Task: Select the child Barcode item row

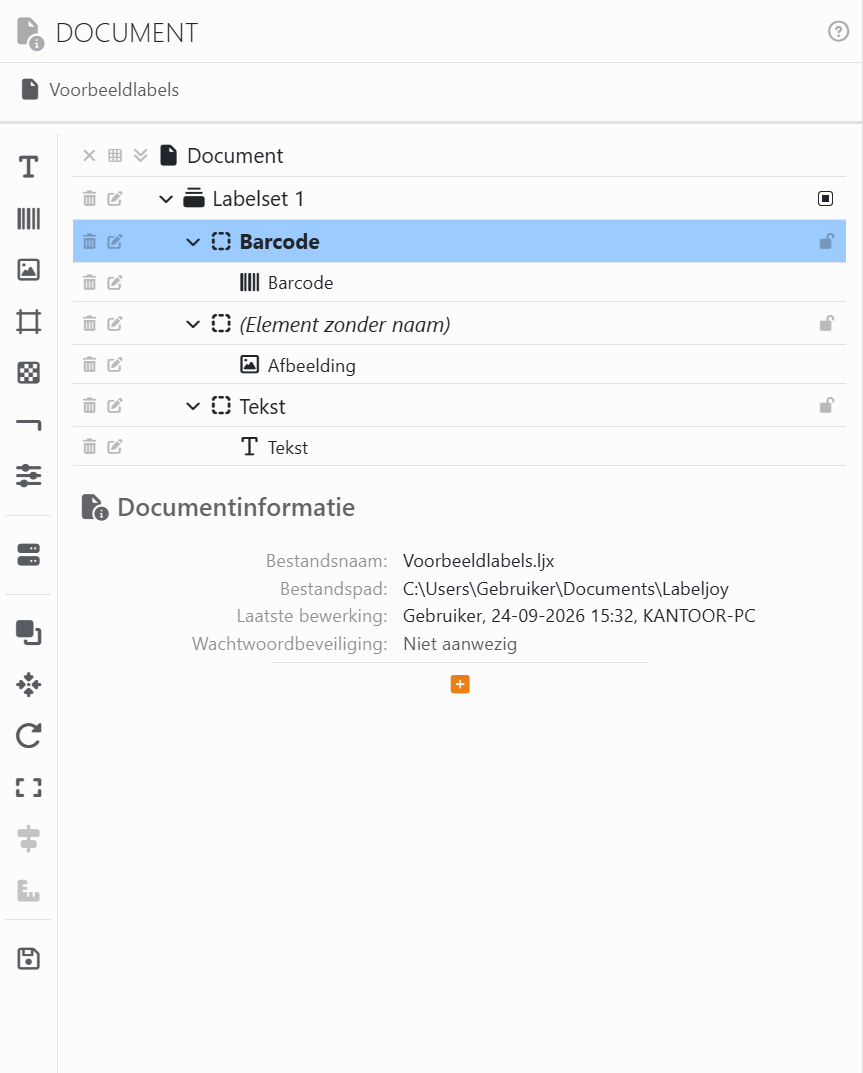Action: pyautogui.click(x=459, y=282)
